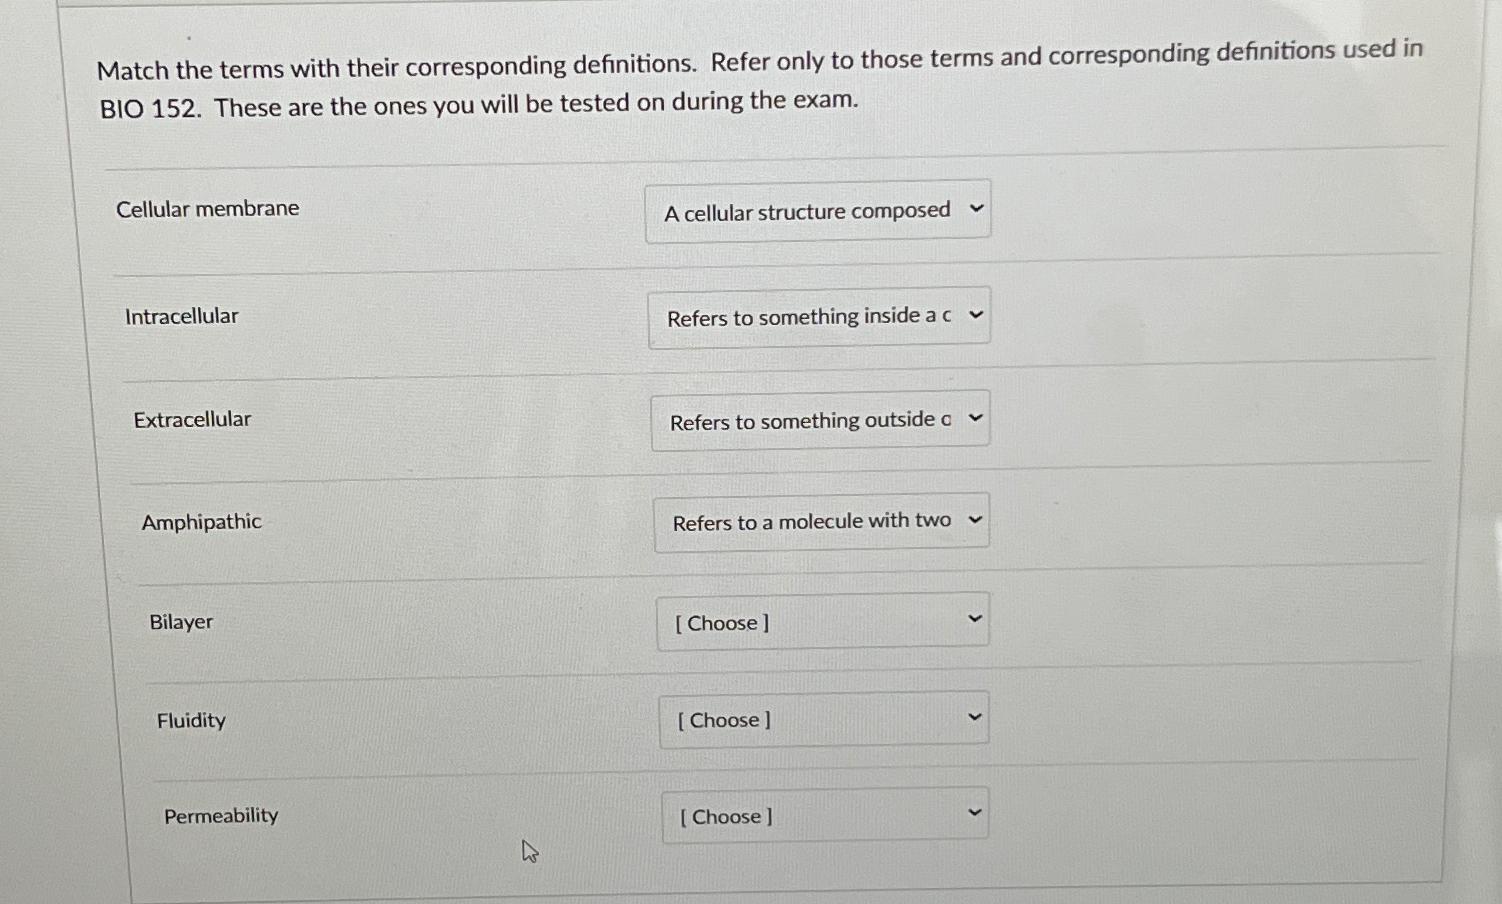Click the chevron on the Cellular membrane dropdown
The image size is (1502, 904).
[975, 208]
